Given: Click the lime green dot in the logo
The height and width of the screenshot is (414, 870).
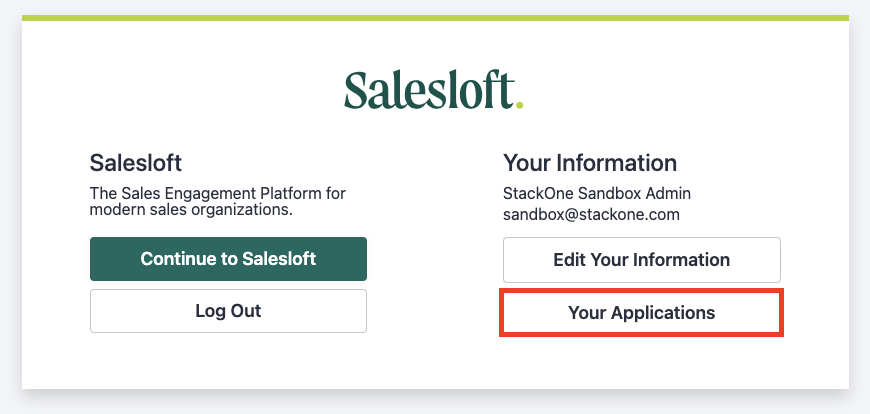Looking at the screenshot, I should point(519,104).
